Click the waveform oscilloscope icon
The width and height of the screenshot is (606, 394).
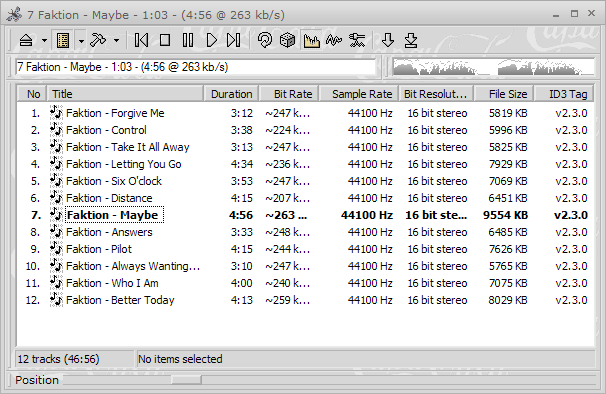pyautogui.click(x=334, y=40)
